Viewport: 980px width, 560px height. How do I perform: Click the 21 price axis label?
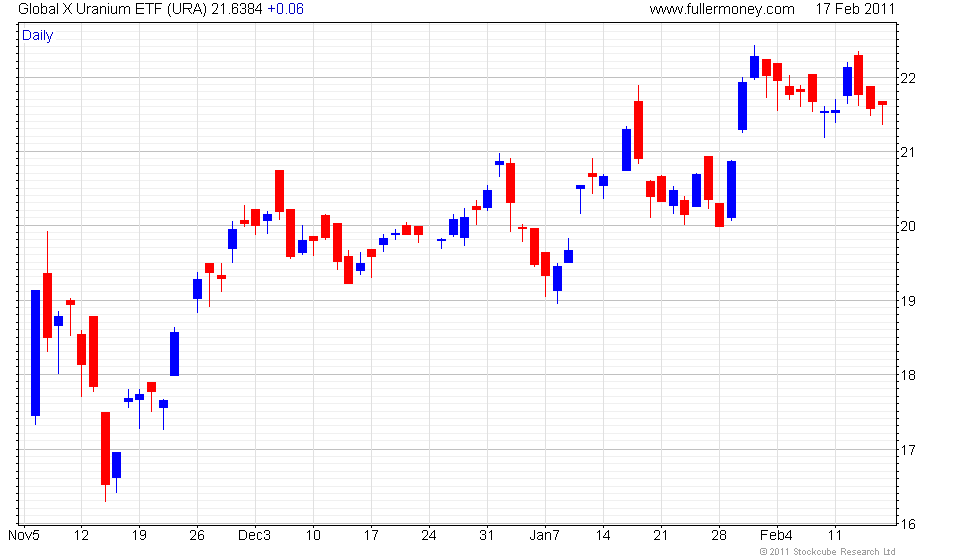908,152
